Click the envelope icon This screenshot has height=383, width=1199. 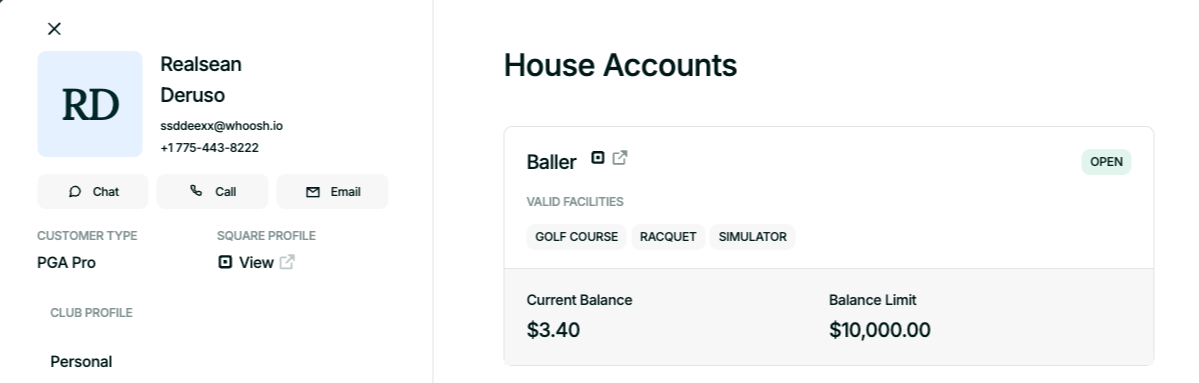coord(313,192)
